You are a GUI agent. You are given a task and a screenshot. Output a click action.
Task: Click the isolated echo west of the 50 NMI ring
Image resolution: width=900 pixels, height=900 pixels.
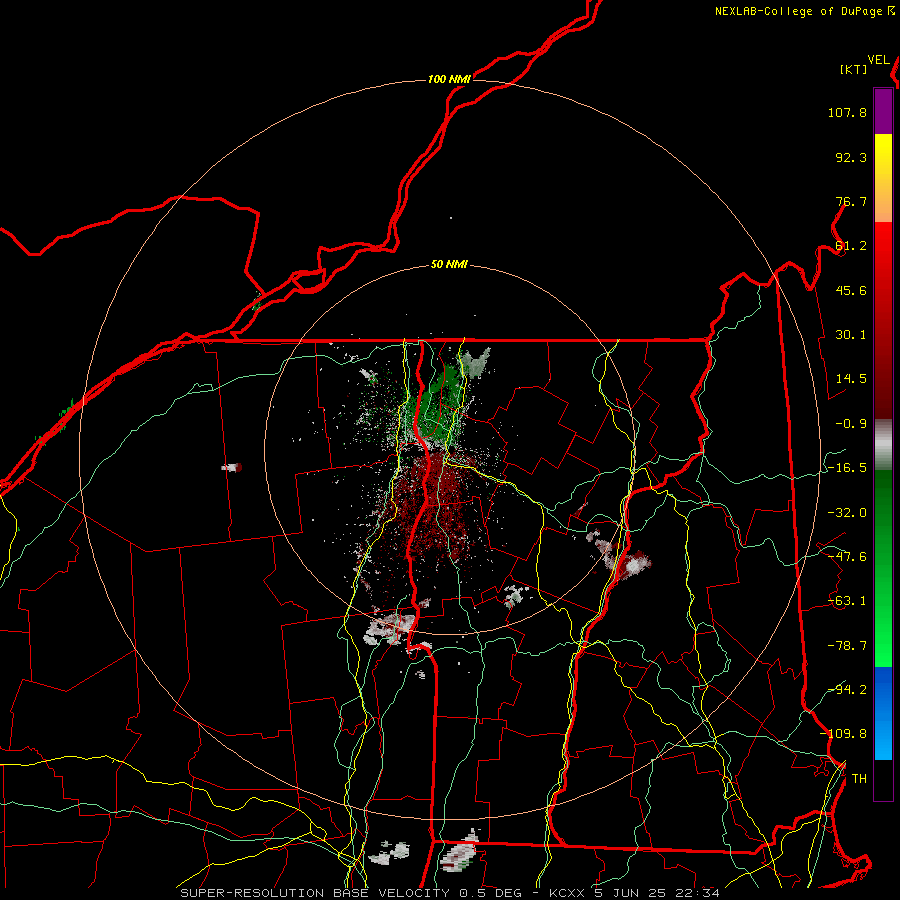pyautogui.click(x=232, y=468)
